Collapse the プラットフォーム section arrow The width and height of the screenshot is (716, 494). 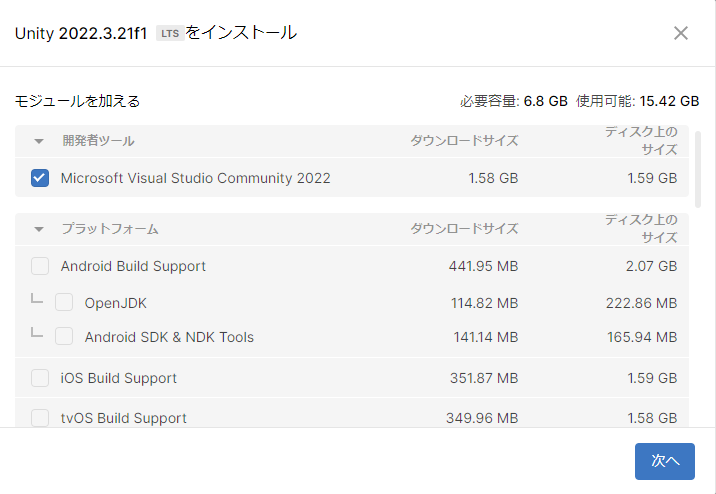pos(39,229)
